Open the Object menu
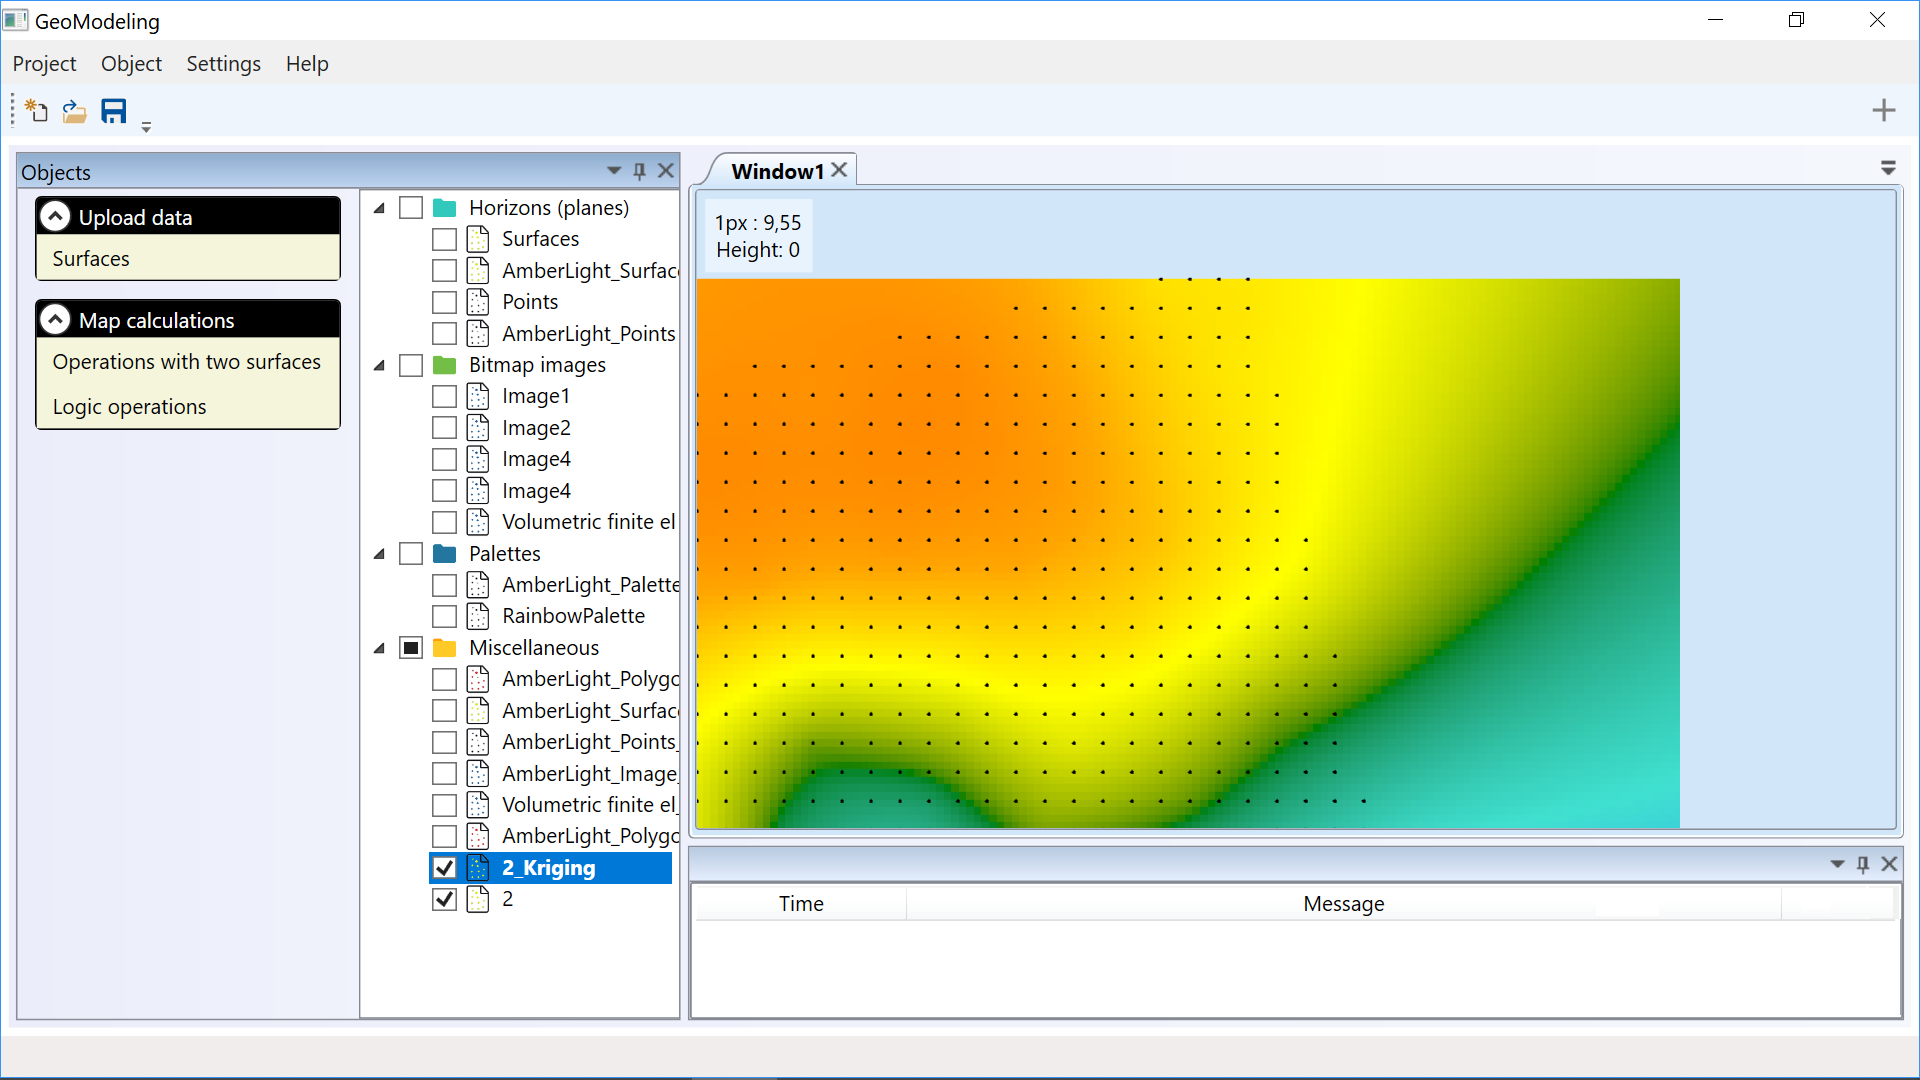 pyautogui.click(x=131, y=64)
